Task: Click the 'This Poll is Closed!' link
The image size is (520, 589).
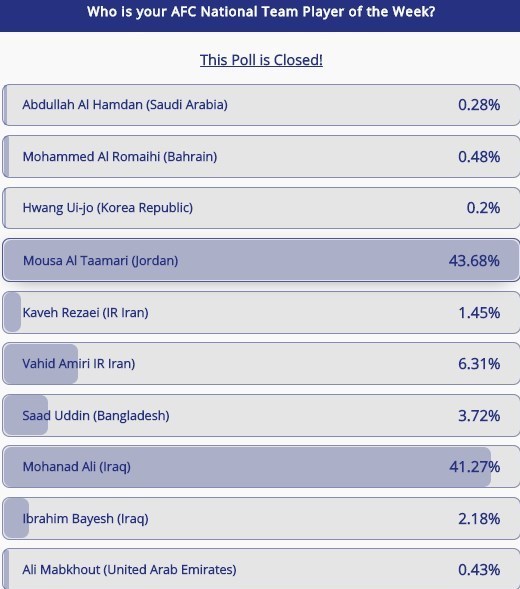Action: click(261, 60)
